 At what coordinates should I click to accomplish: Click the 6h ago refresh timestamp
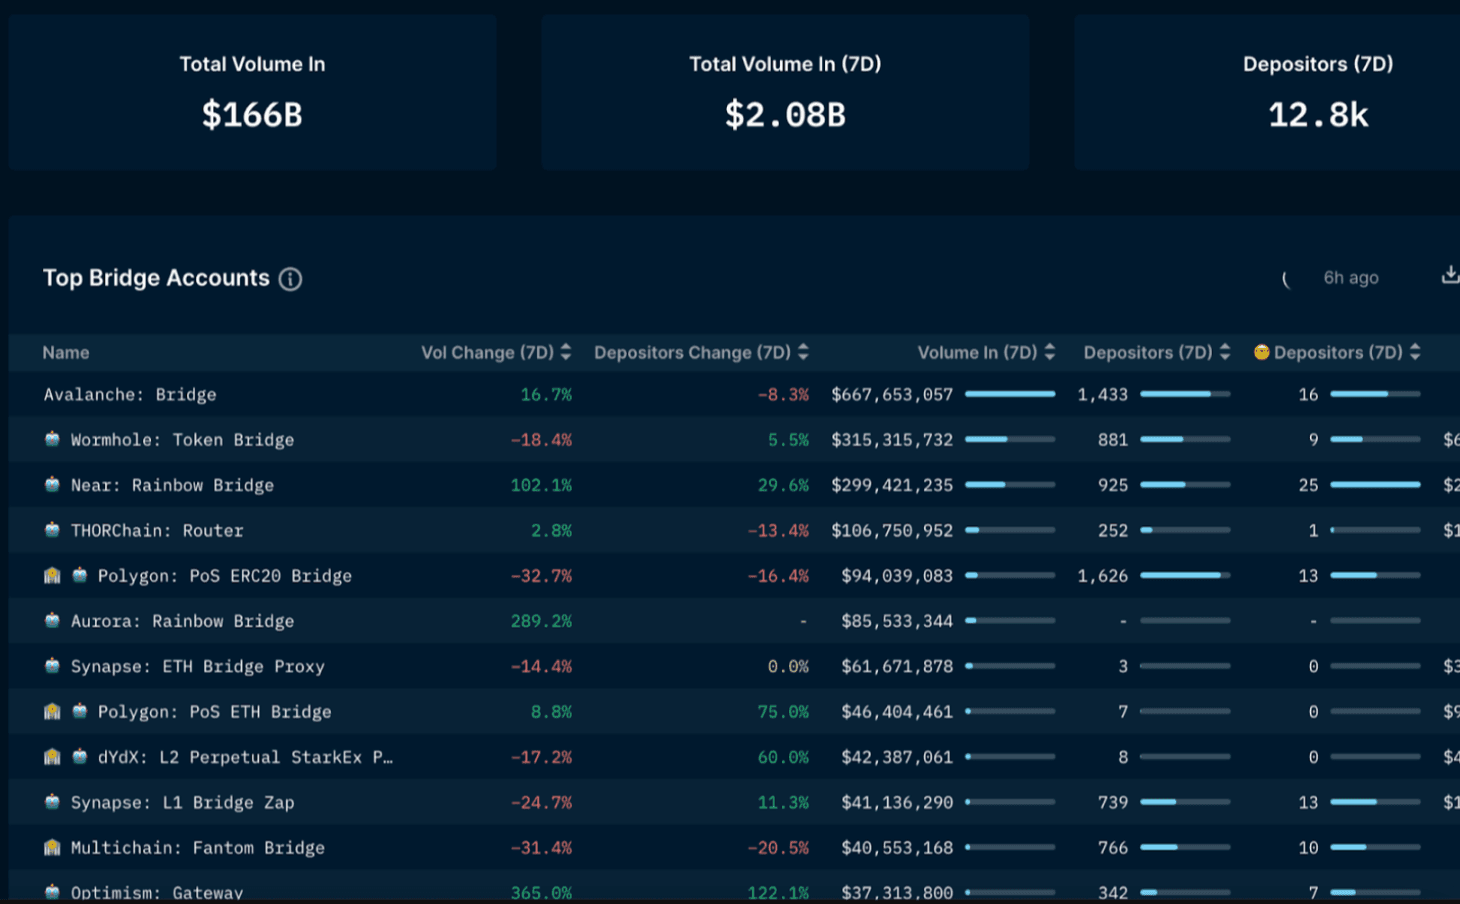tap(1350, 278)
